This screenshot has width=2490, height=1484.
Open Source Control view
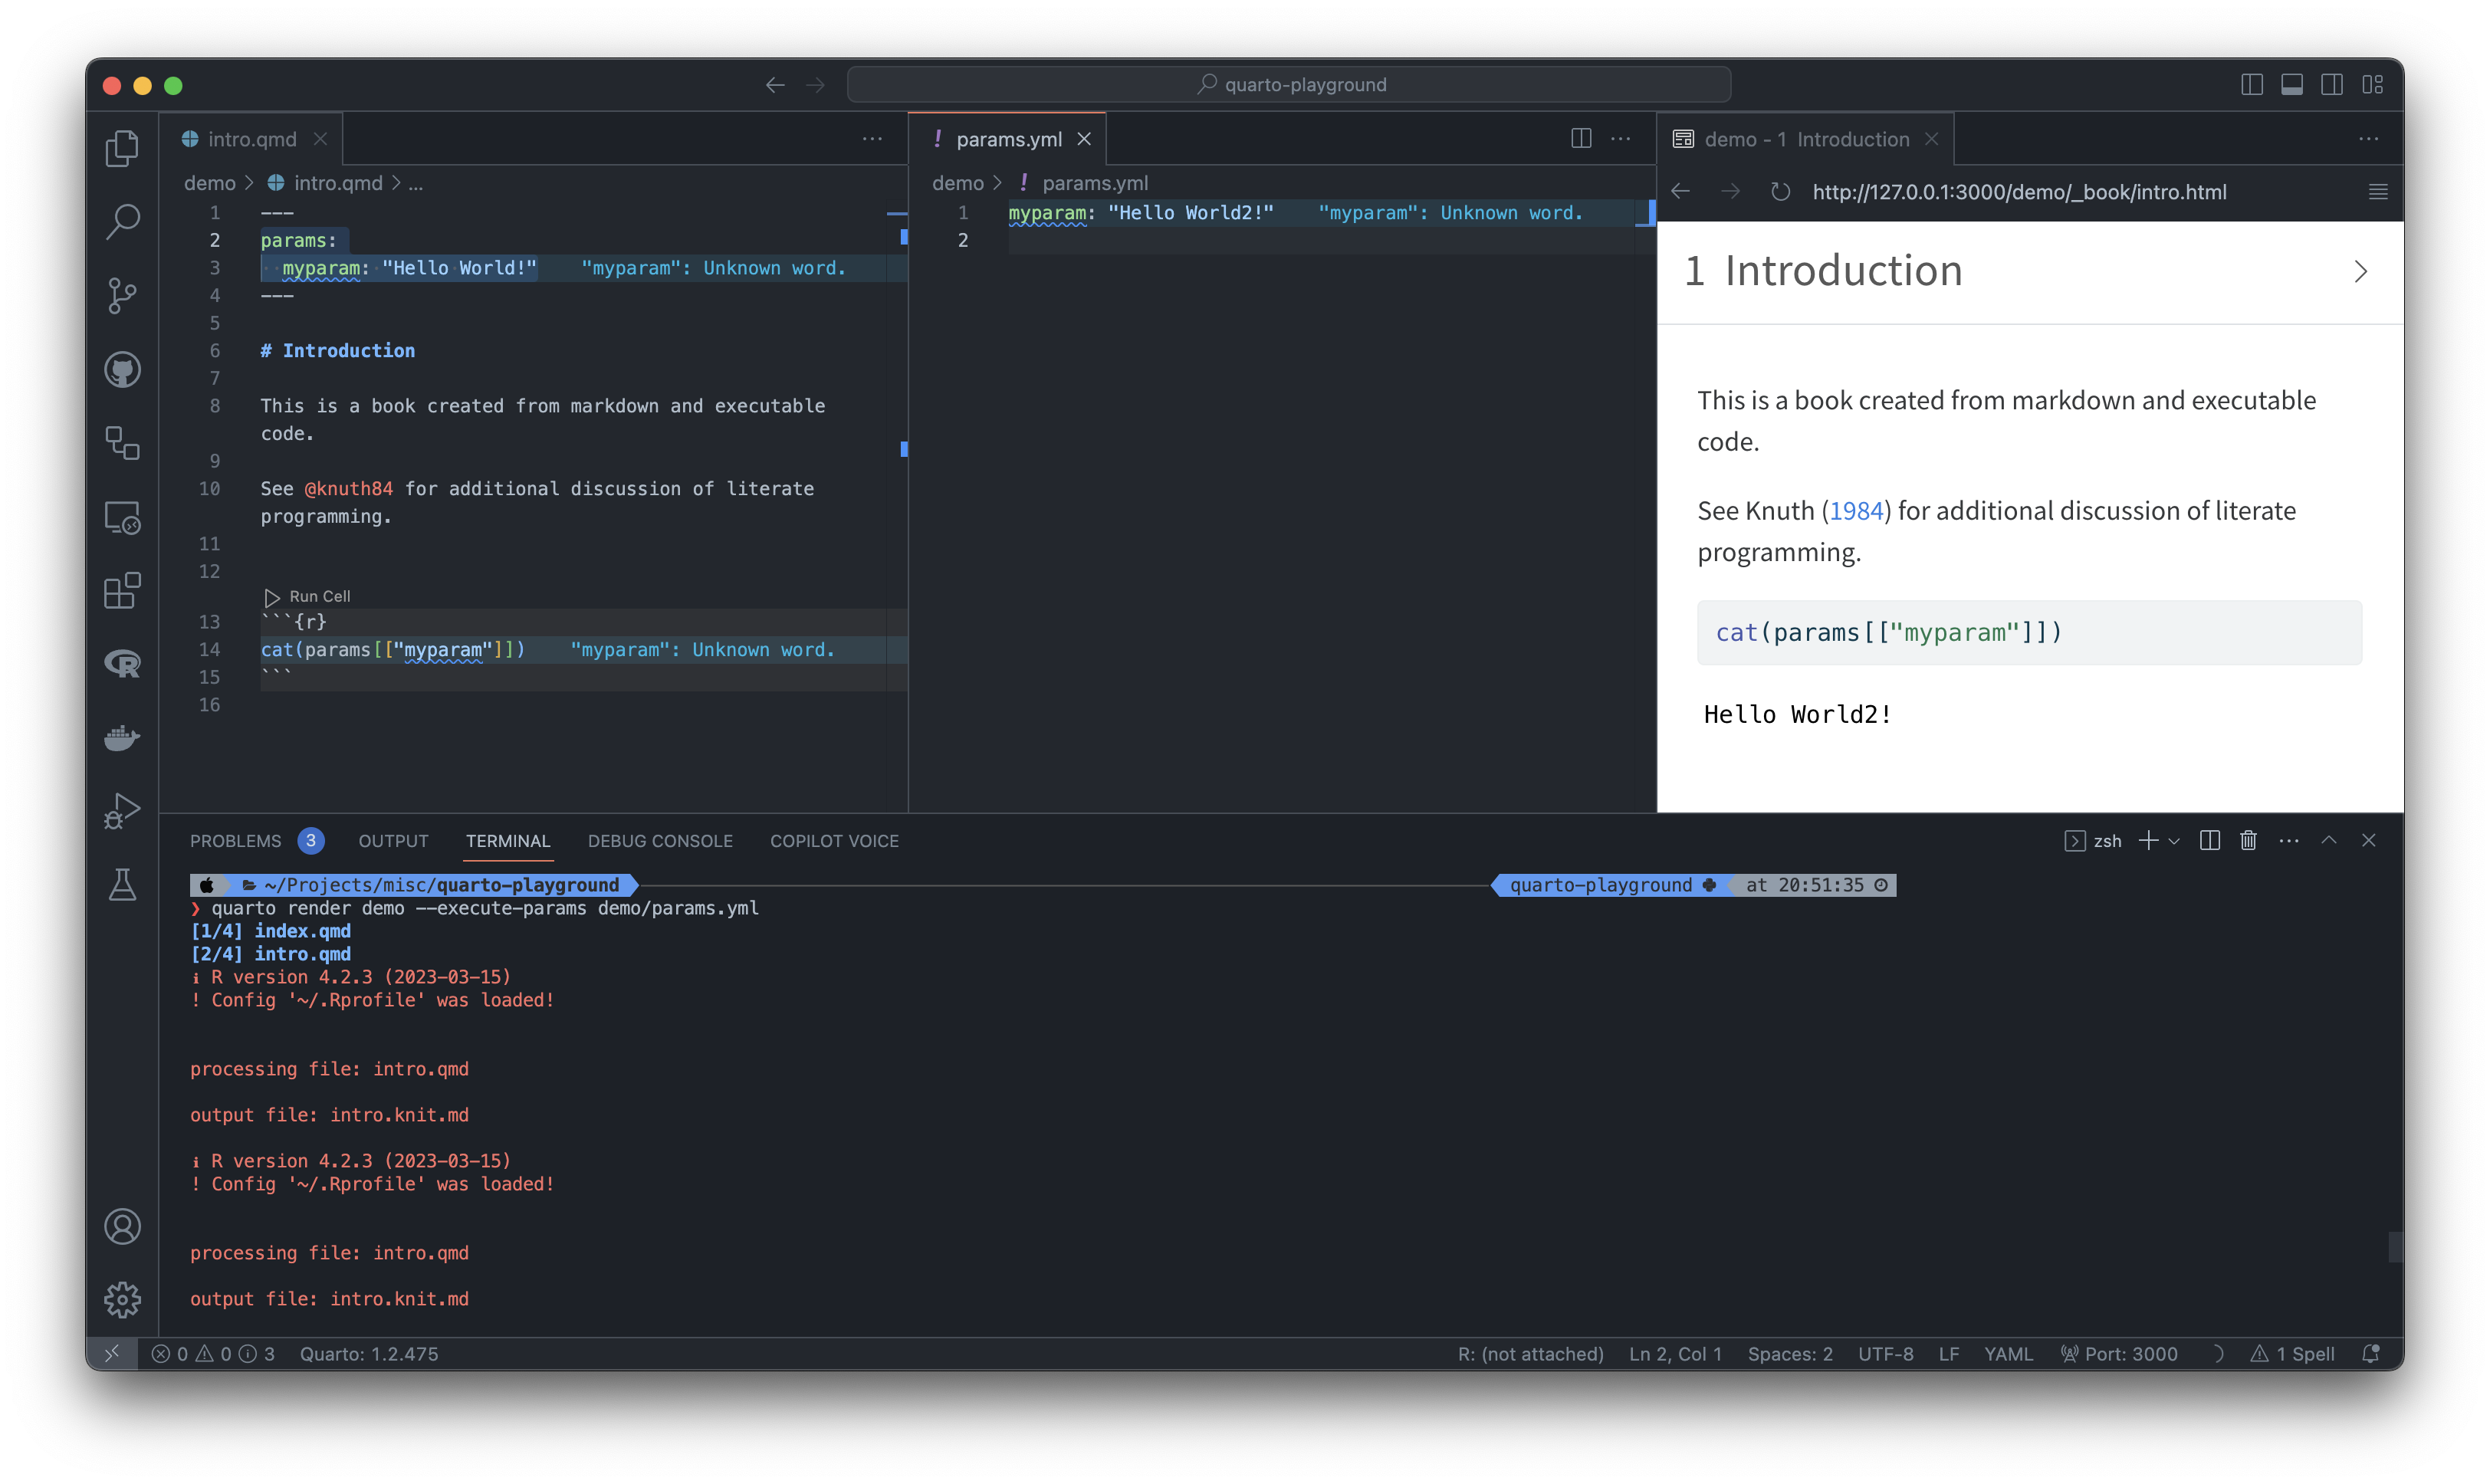click(x=122, y=296)
